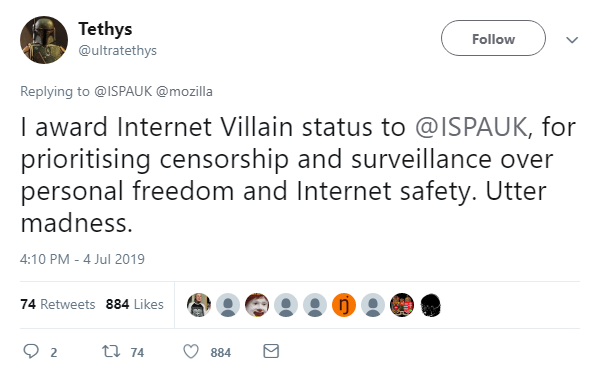This screenshot has width=600, height=374.
Task: Open @ISPAUK in the Replying to line
Action: [x=123, y=91]
